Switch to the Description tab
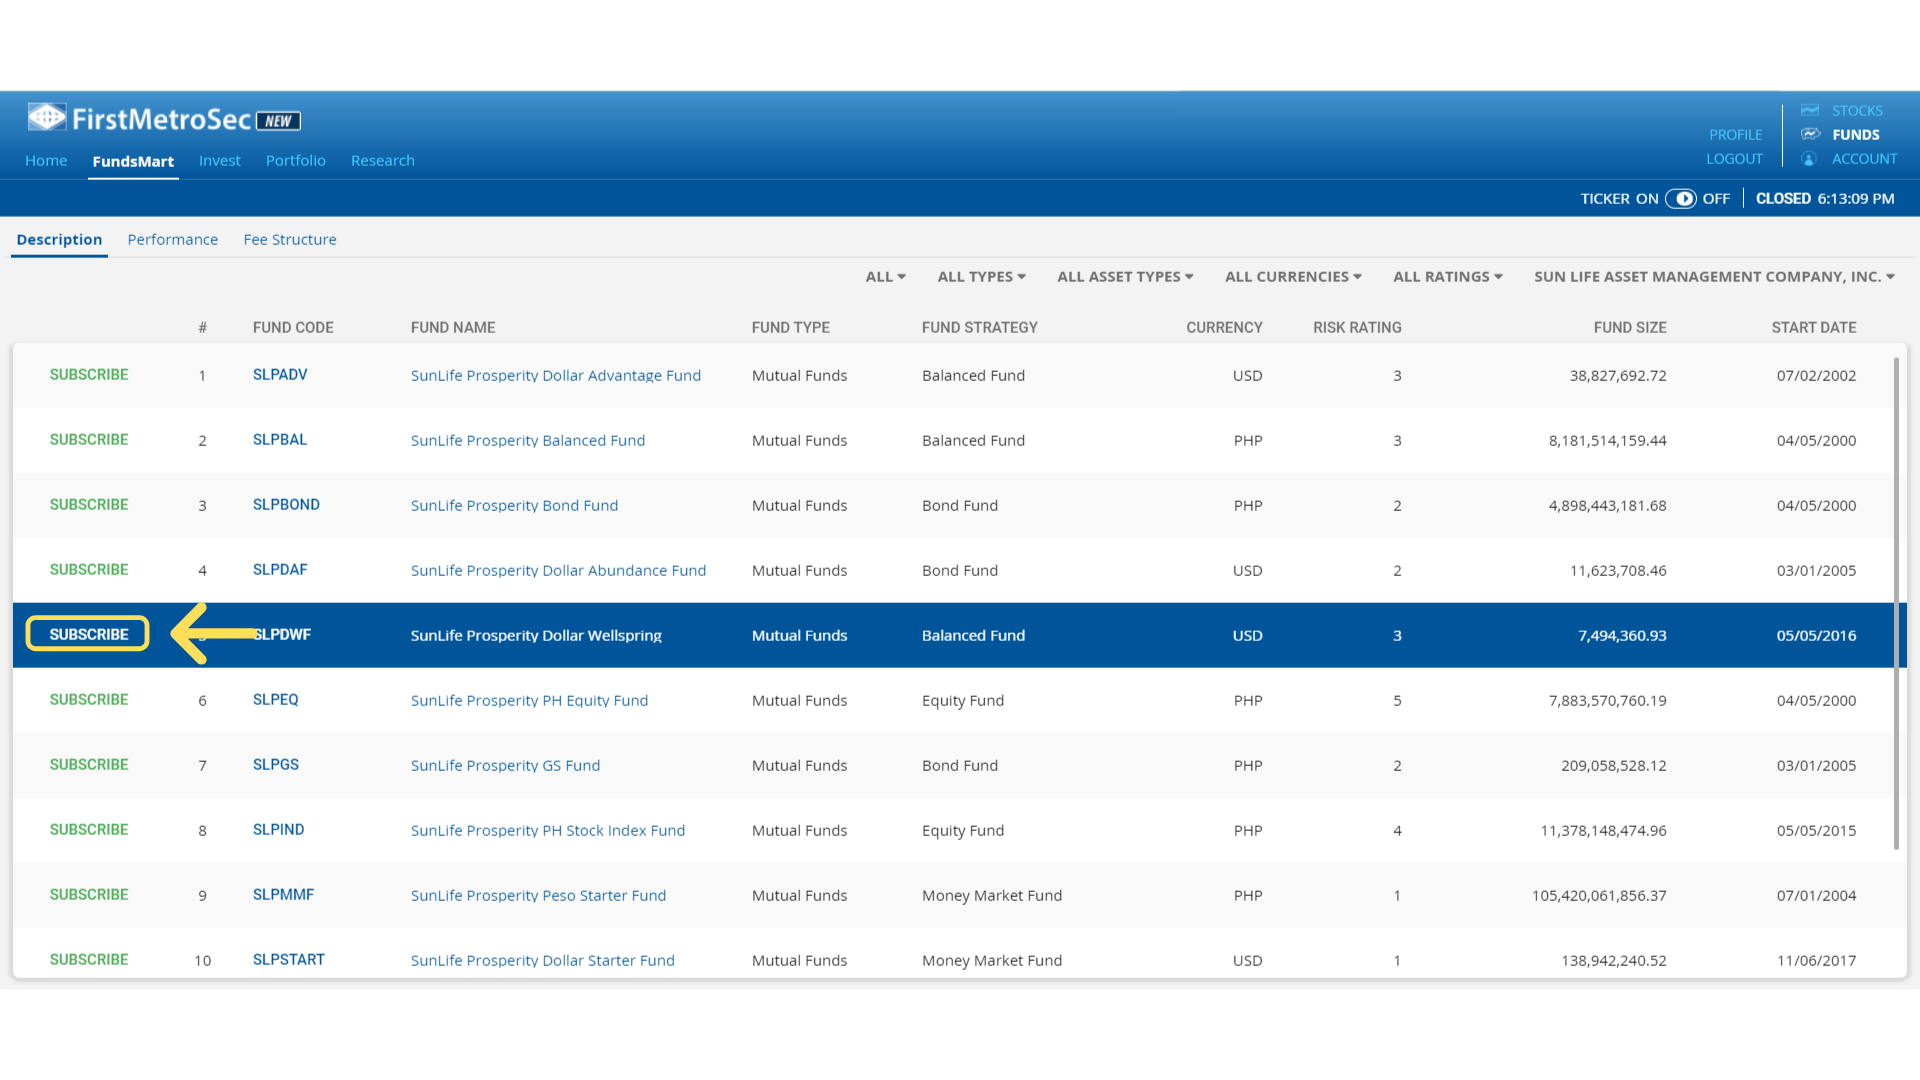 coord(59,240)
